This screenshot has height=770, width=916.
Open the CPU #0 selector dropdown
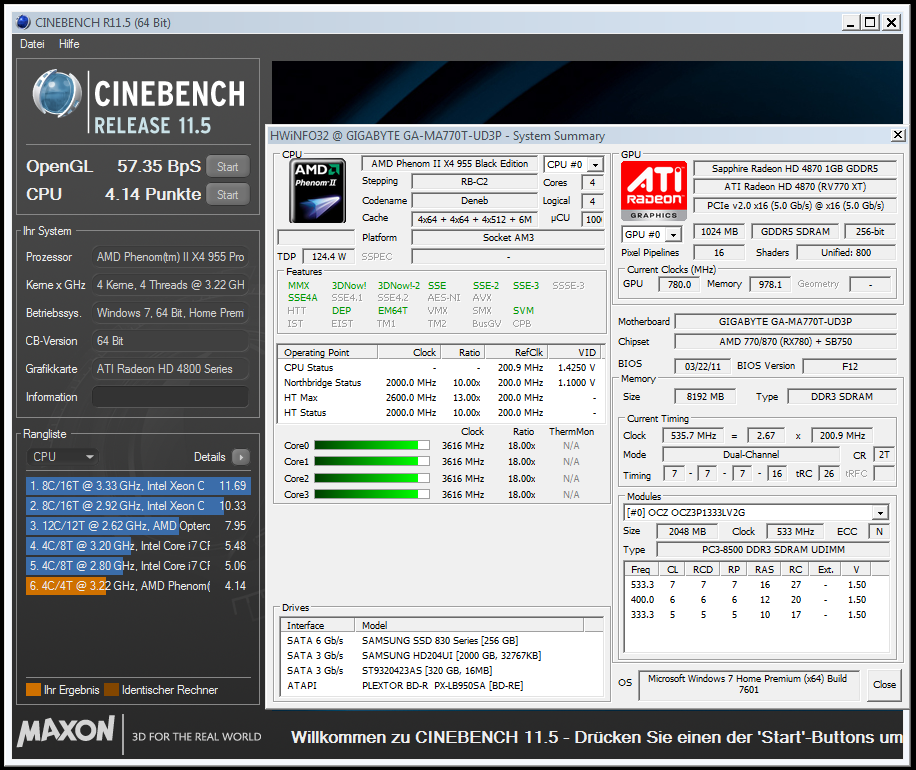click(595, 165)
